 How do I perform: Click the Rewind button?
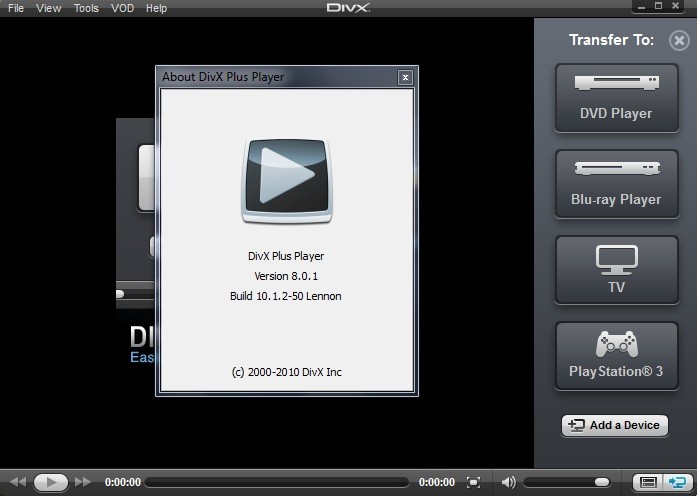click(18, 482)
